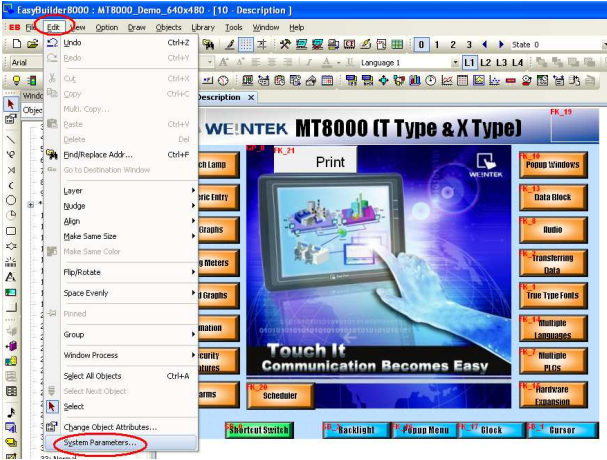Screen dimensions: 607x460
Task: Click the Alarm Bar red icon
Action: (x=511, y=81)
